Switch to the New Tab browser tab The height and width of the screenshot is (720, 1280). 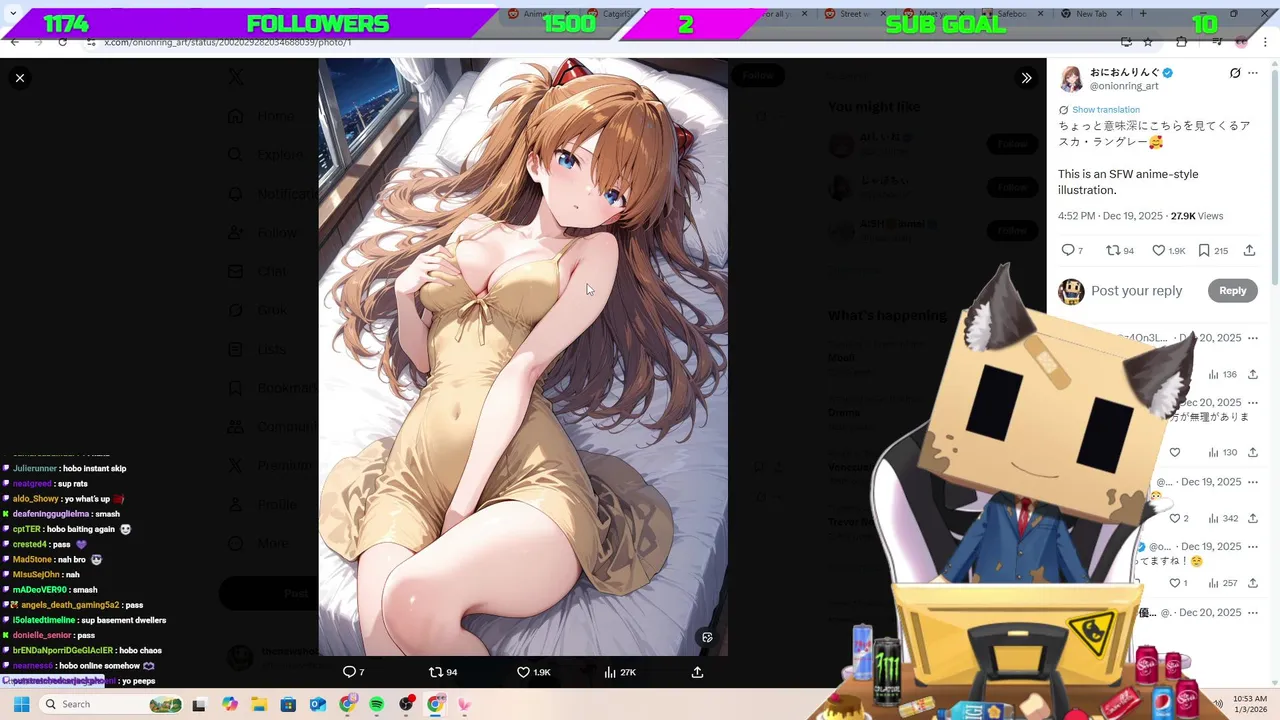[1091, 14]
